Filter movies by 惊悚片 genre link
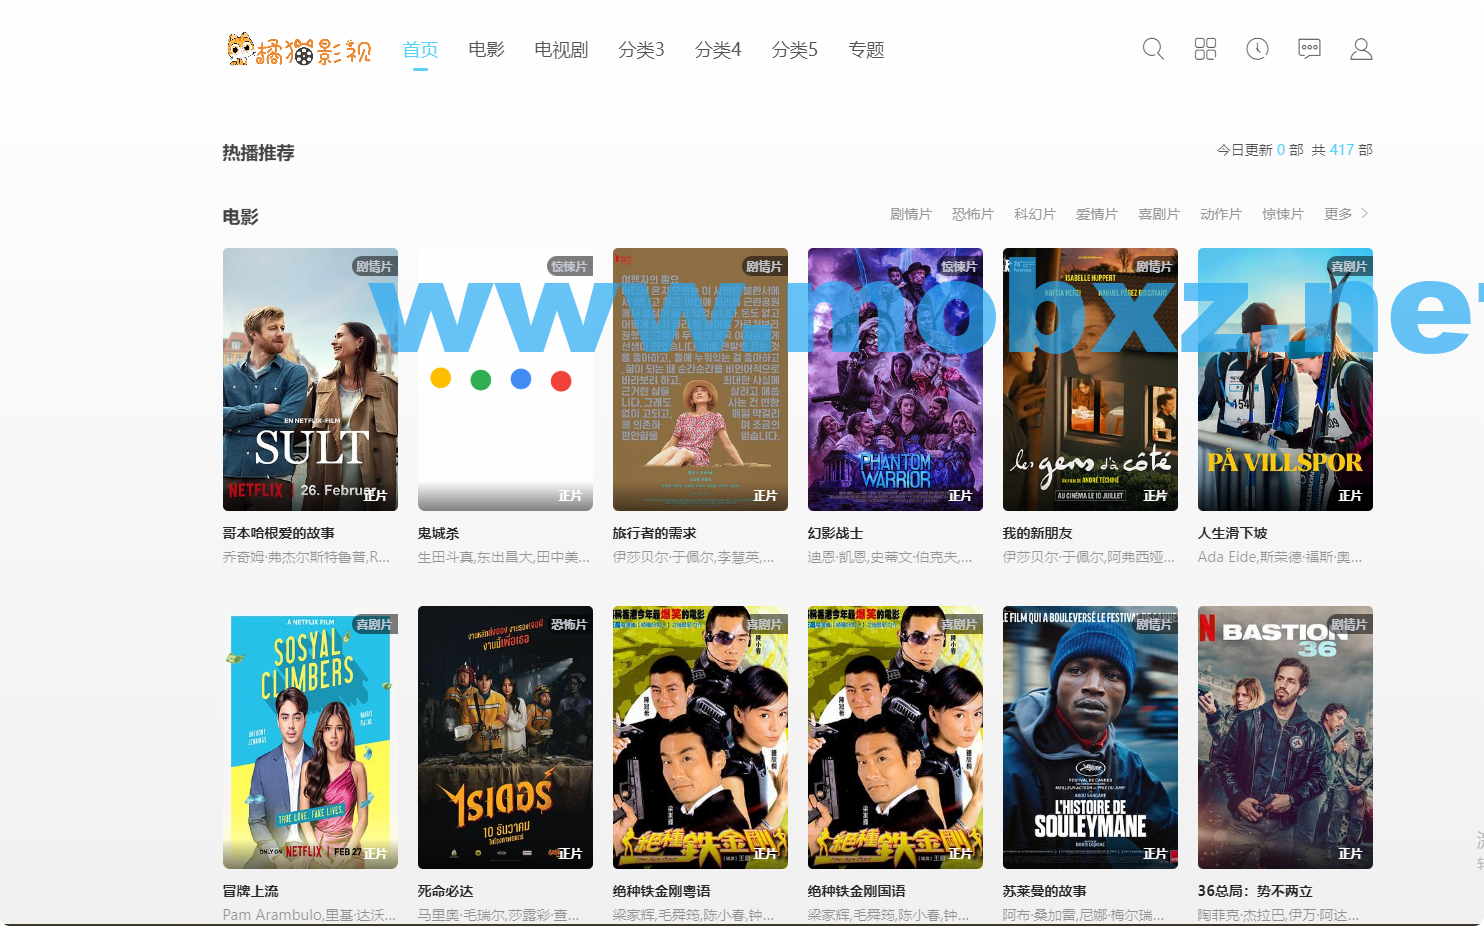The height and width of the screenshot is (926, 1484). (1283, 214)
